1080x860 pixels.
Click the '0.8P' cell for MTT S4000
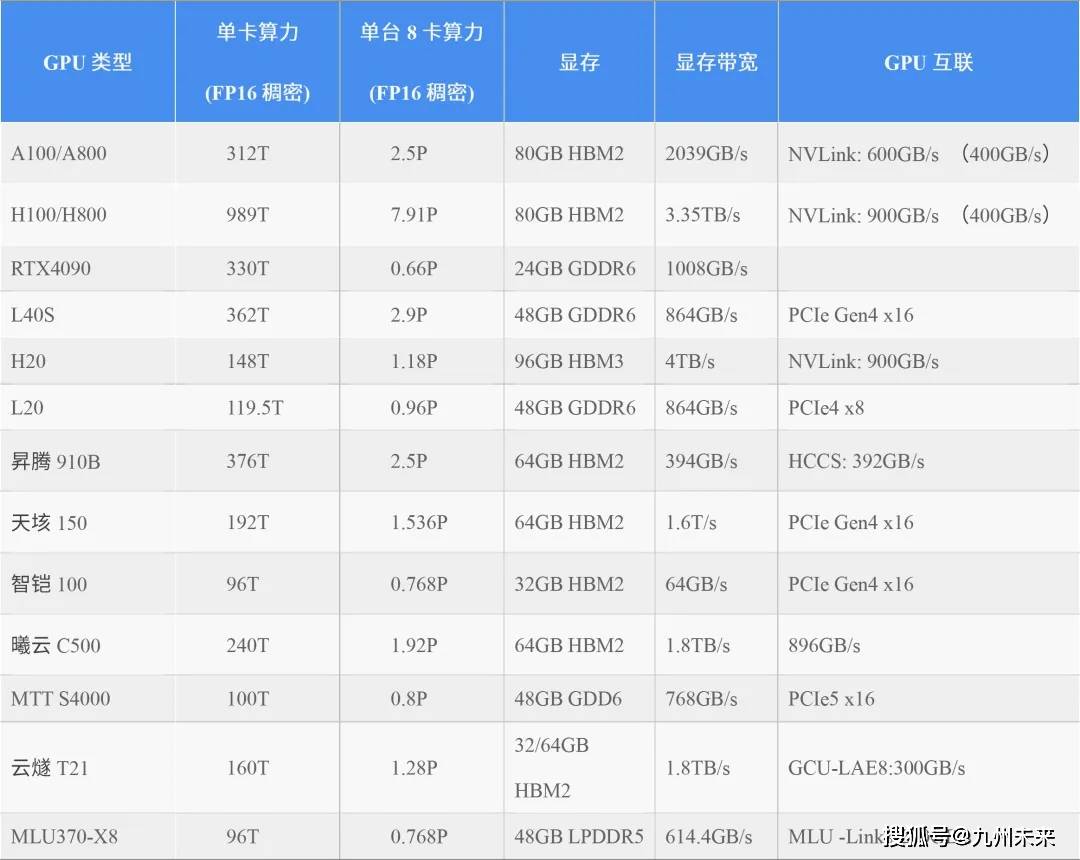pos(409,698)
